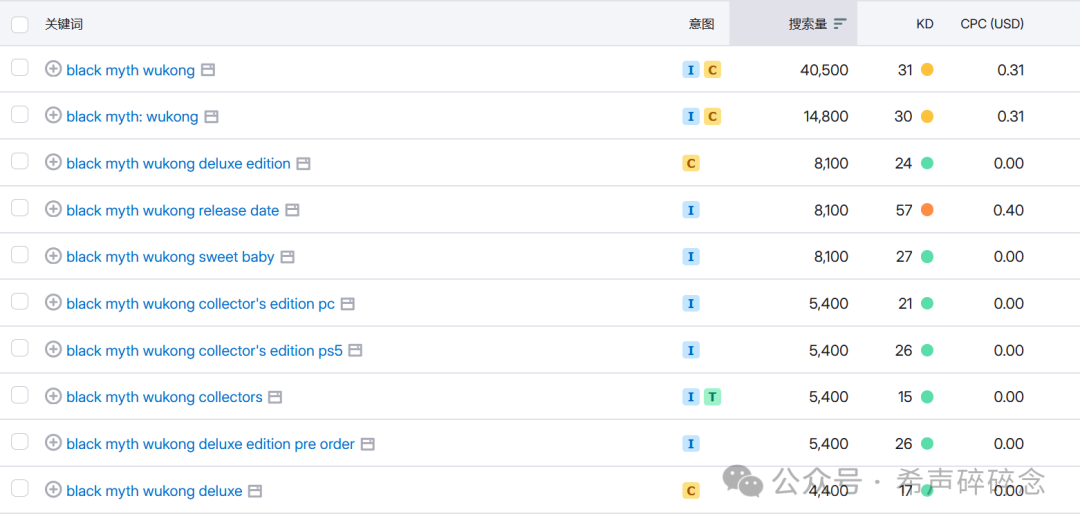
Task: Click the search volume value 14,800
Action: tap(826, 117)
